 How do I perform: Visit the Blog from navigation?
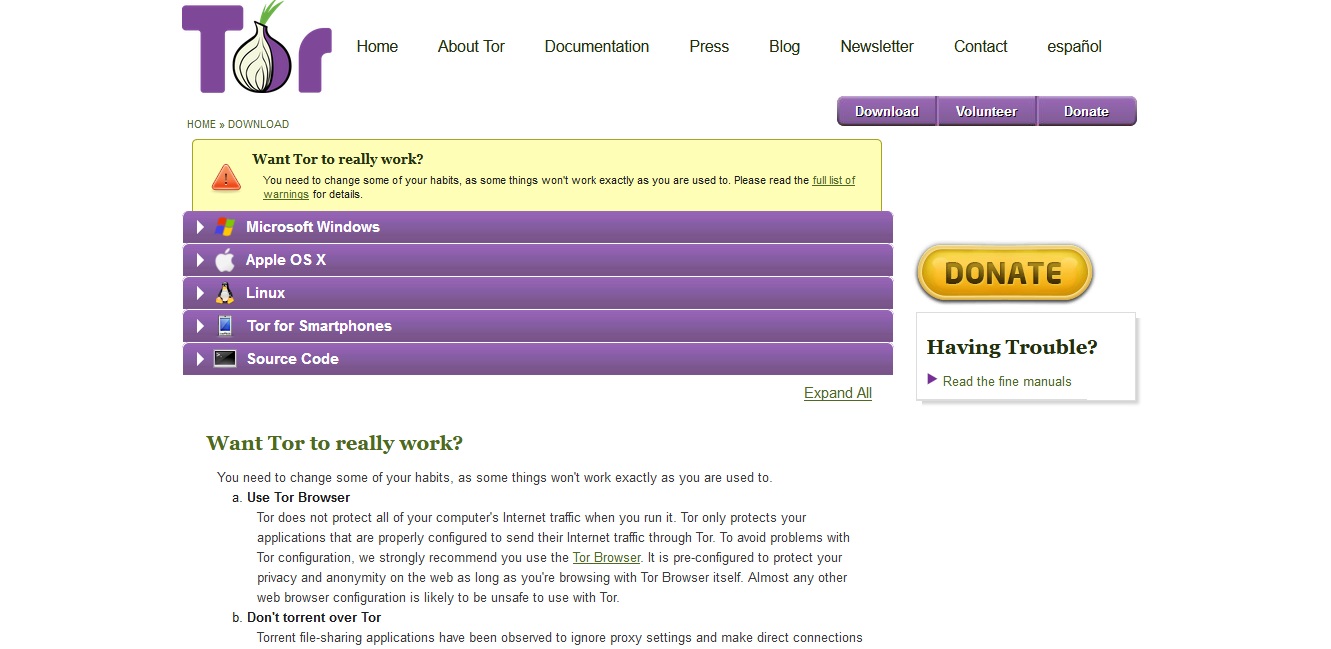tap(784, 47)
